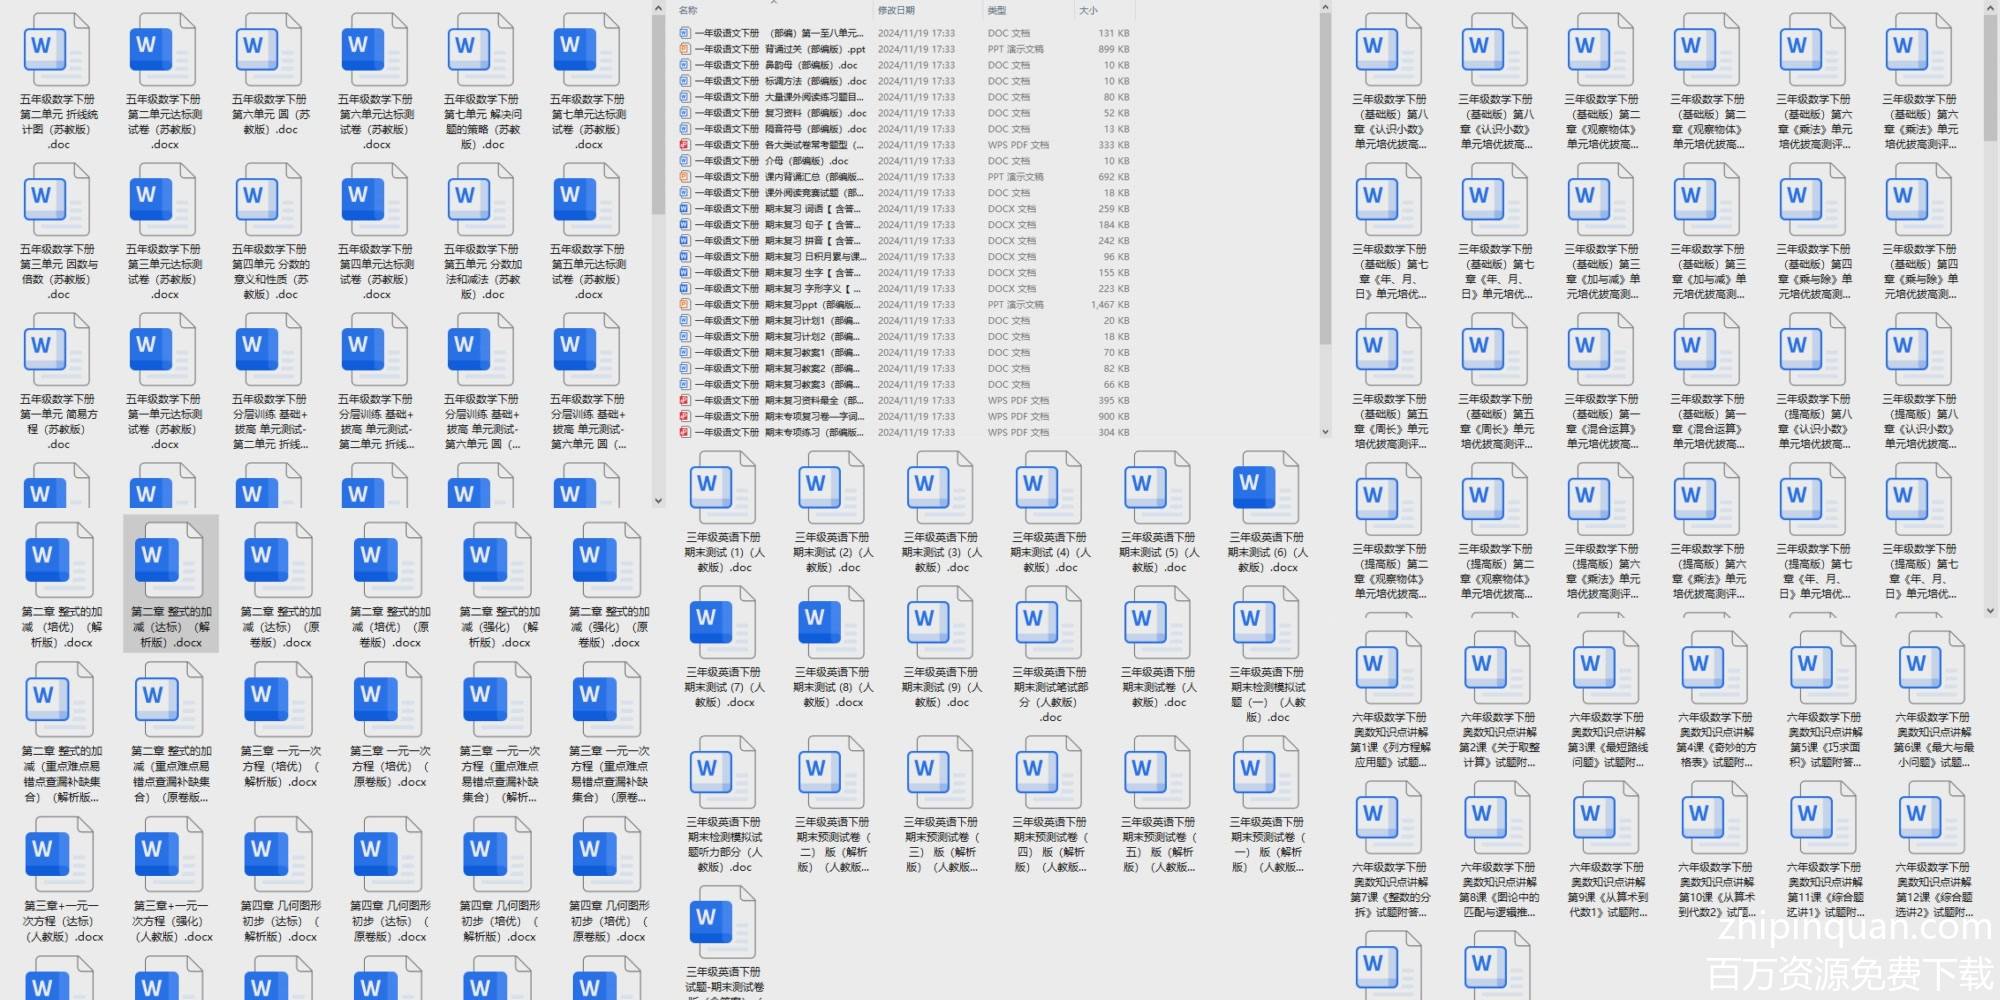
Task: Select 一年级语文下册 背诵过关 ppt file row
Action: [x=780, y=49]
